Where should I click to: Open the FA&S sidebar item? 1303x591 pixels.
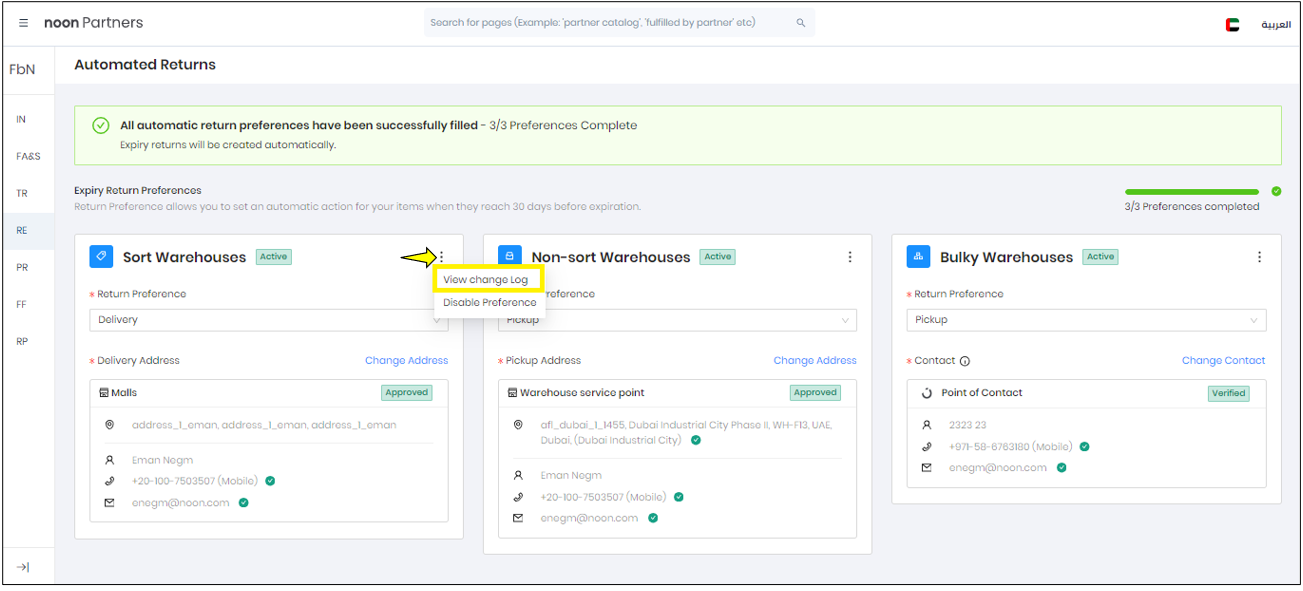click(x=28, y=156)
